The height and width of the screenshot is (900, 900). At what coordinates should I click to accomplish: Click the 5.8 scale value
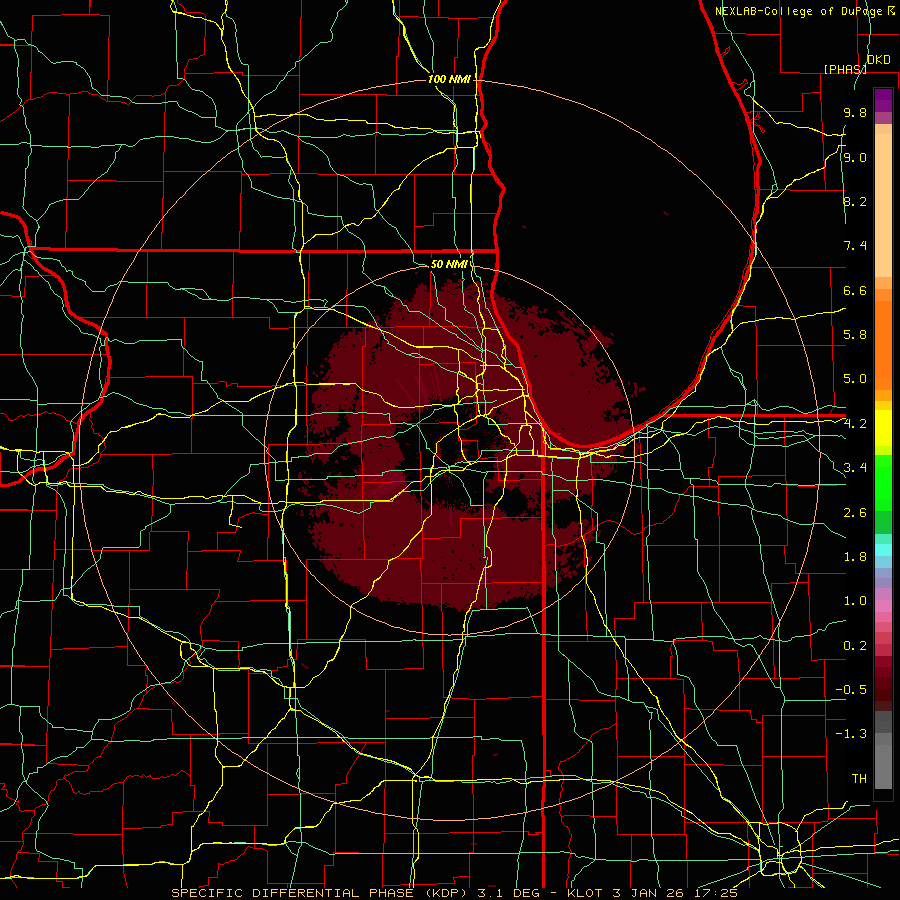tap(855, 335)
